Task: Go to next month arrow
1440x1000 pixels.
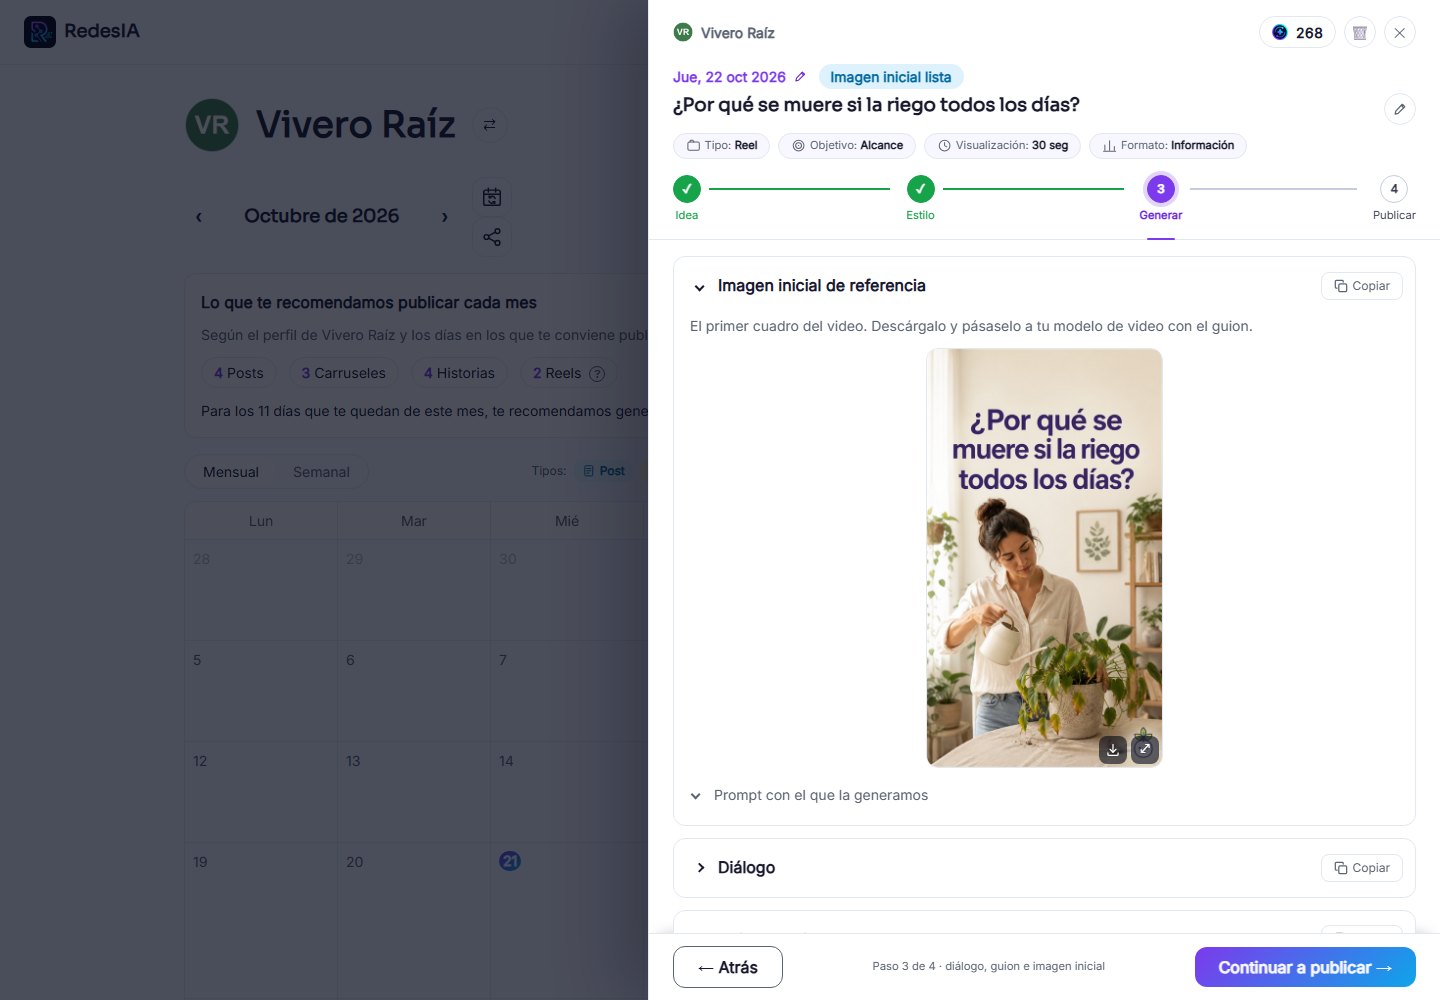Action: [445, 217]
